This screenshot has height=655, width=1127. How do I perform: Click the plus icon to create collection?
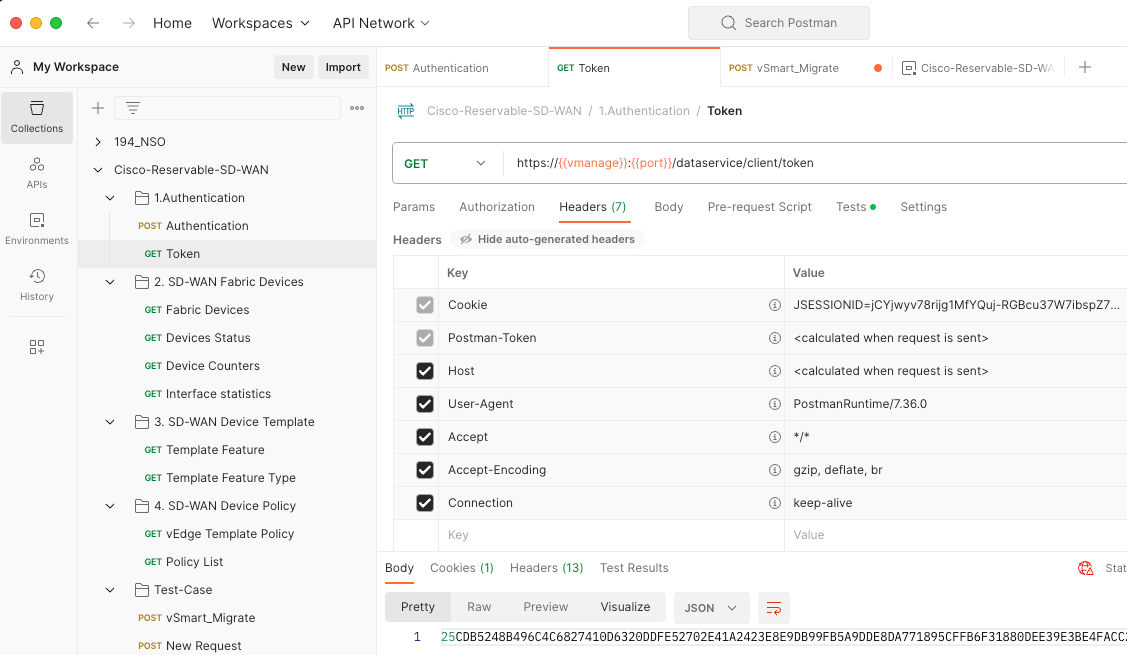[x=98, y=108]
